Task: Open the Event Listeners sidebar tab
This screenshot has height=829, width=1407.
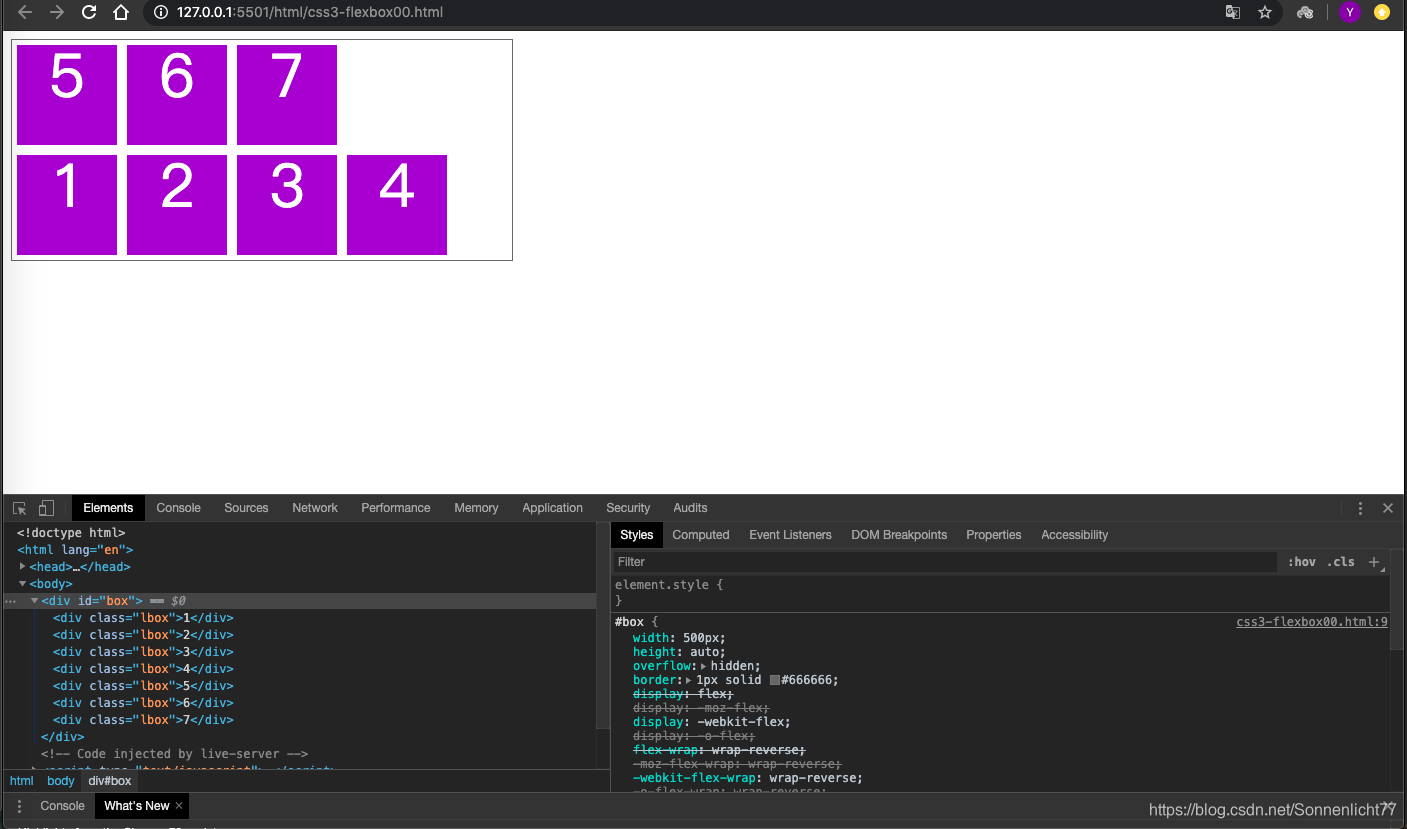Action: (x=790, y=535)
